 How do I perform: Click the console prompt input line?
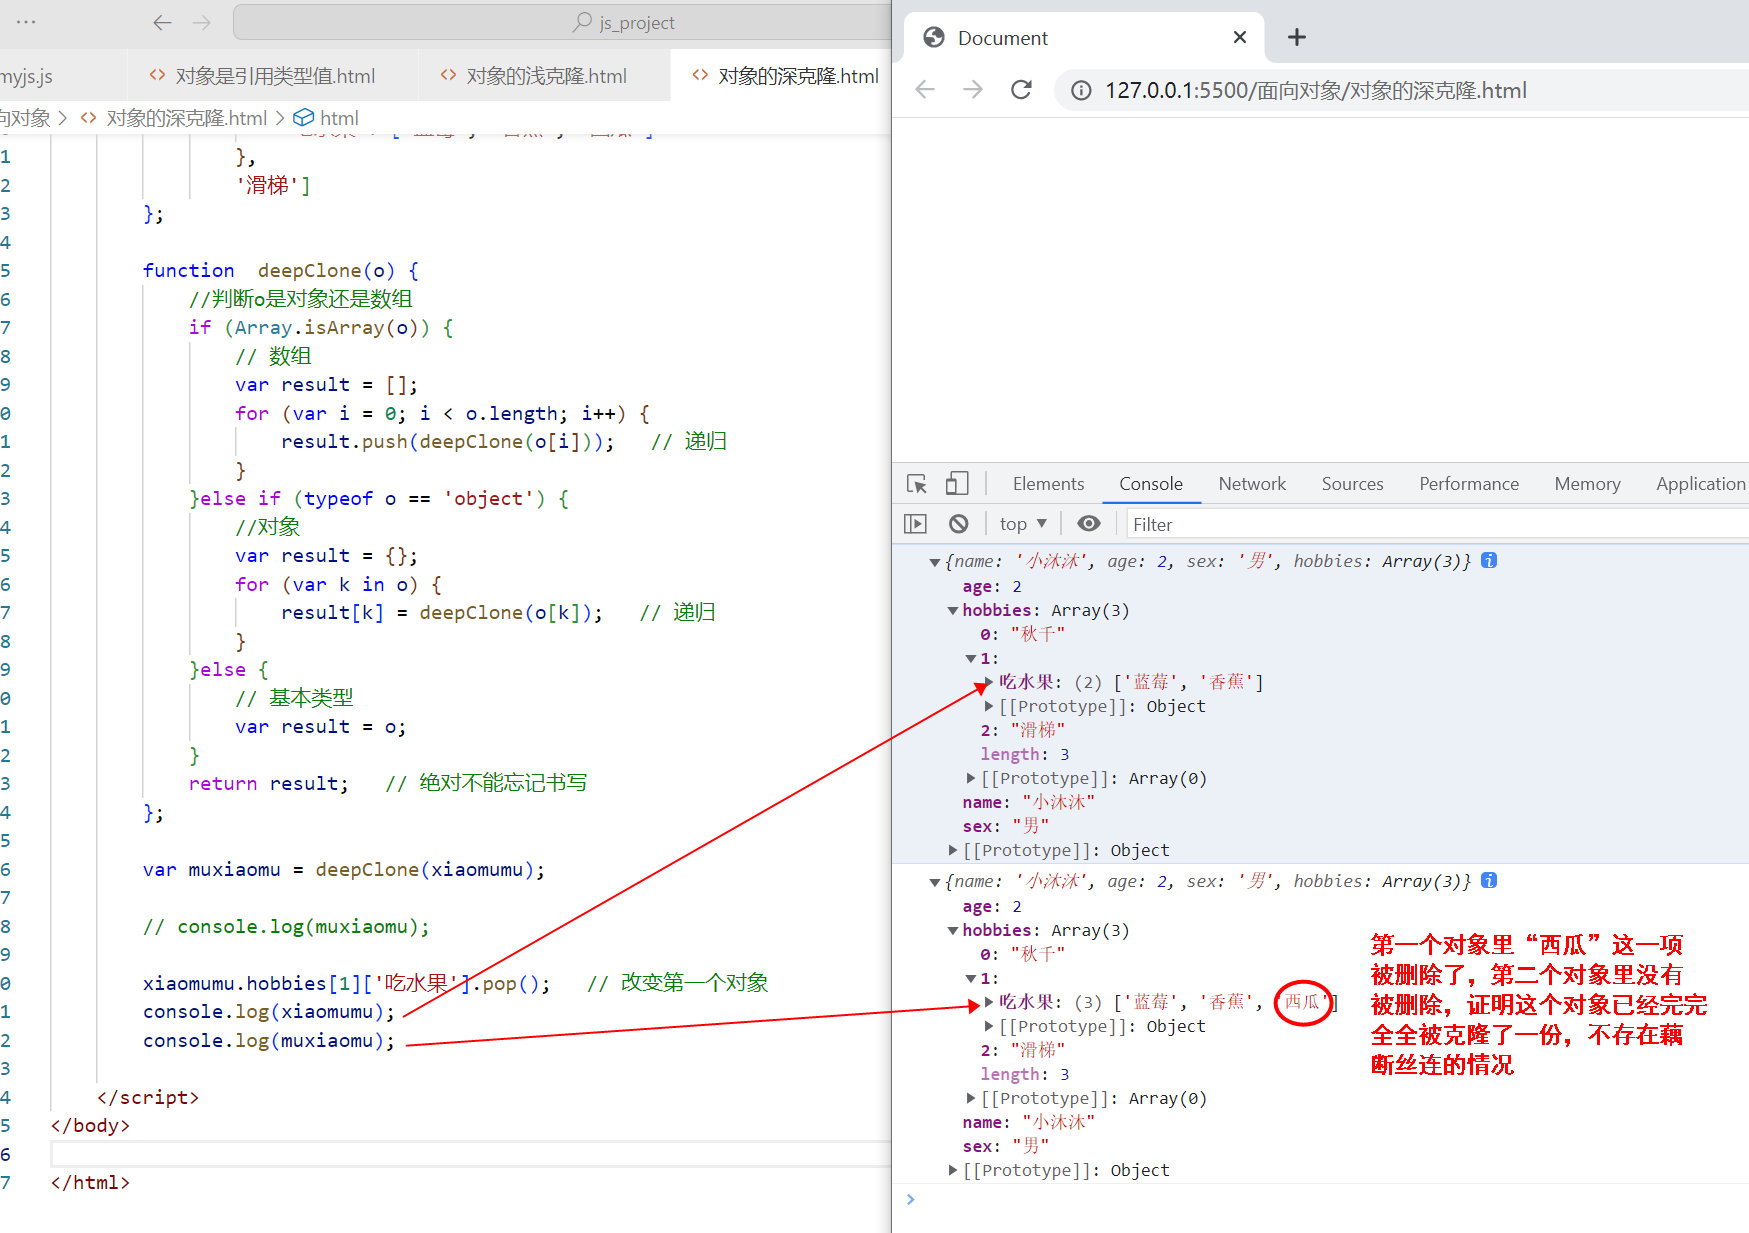[x=1330, y=1199]
